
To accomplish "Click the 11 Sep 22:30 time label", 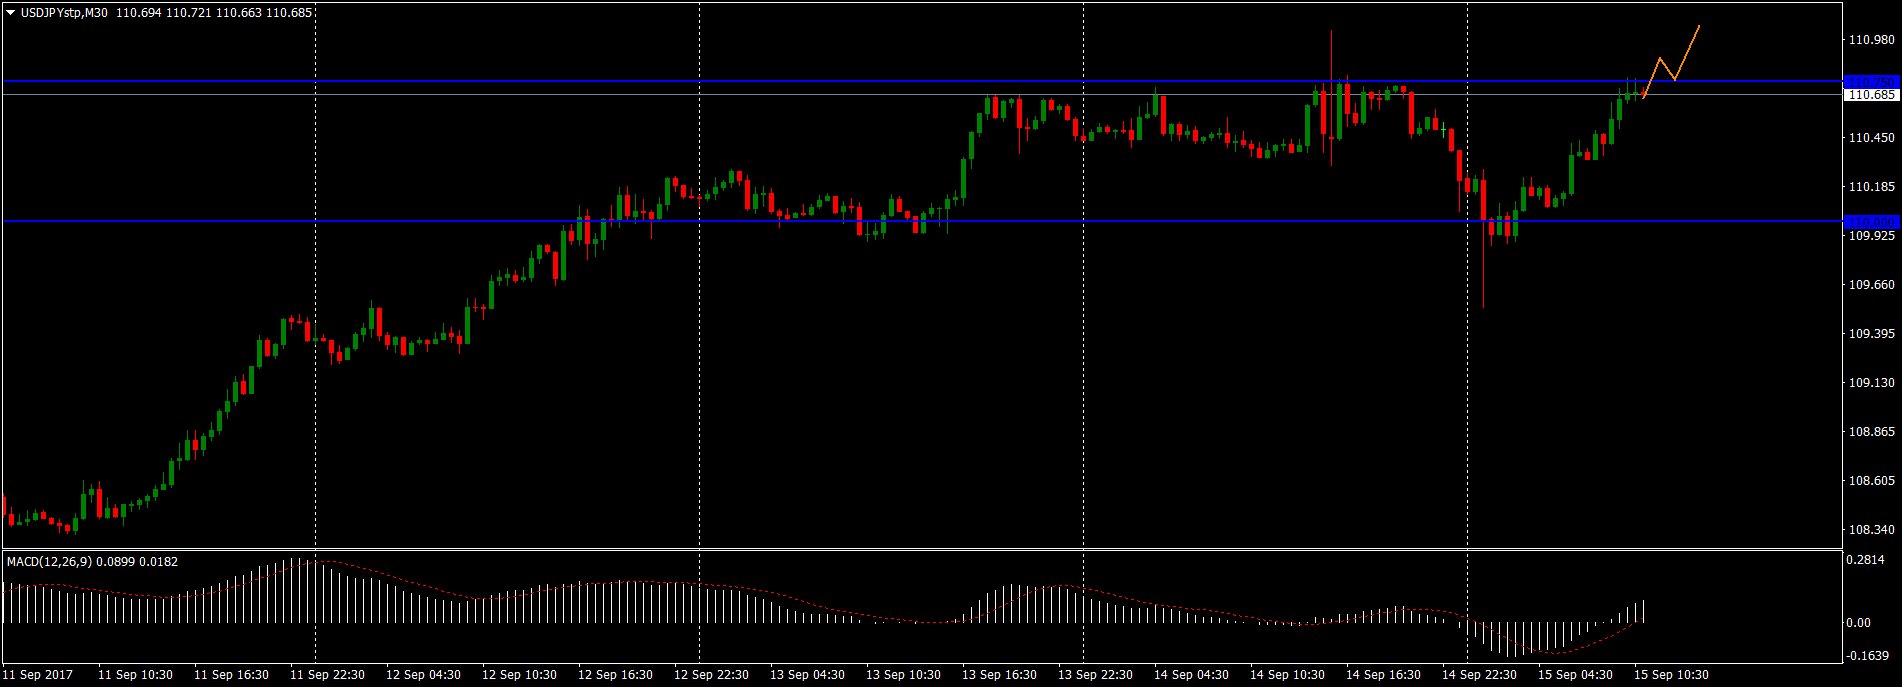I will (327, 675).
